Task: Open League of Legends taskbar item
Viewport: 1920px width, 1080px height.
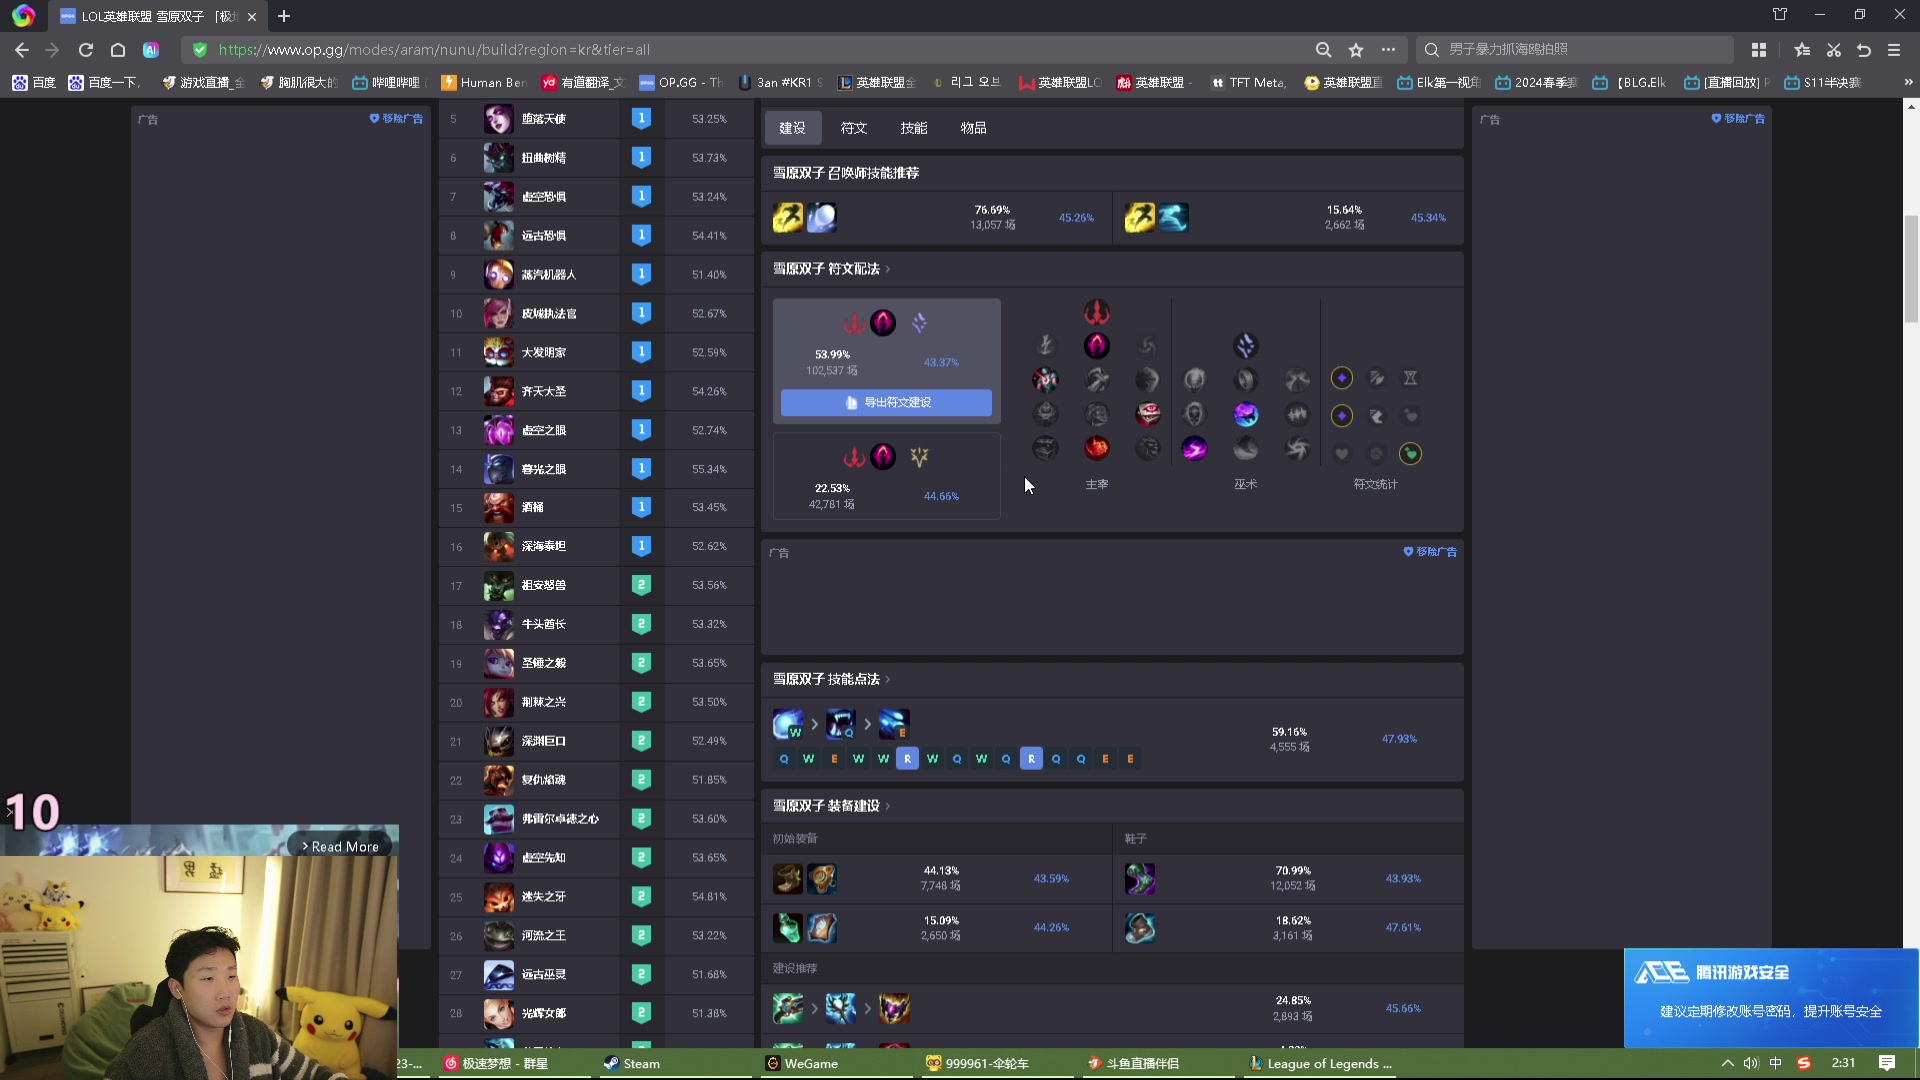Action: click(1320, 1064)
